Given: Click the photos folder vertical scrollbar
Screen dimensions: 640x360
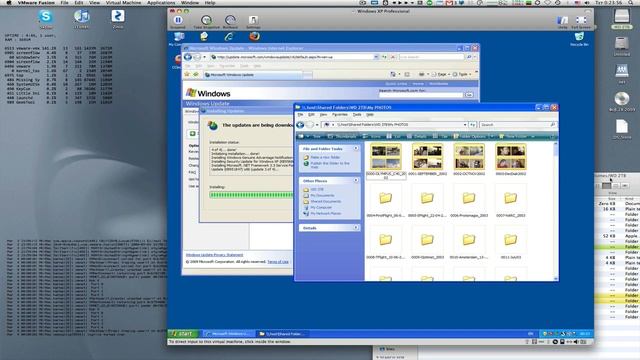Looking at the screenshot, I should 556,211.
